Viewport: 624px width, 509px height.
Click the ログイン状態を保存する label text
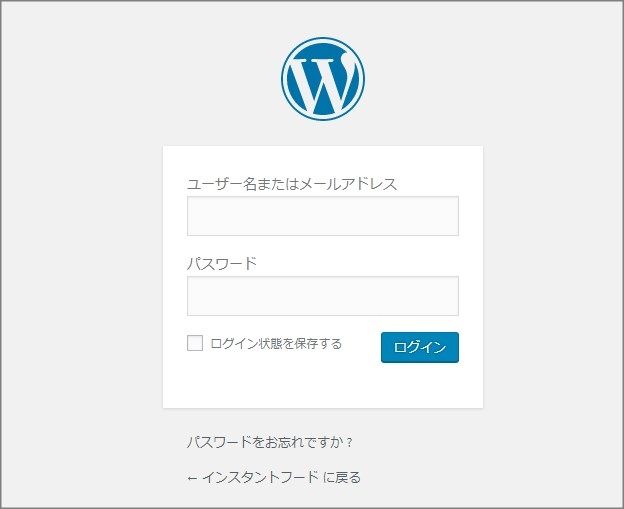(276, 343)
